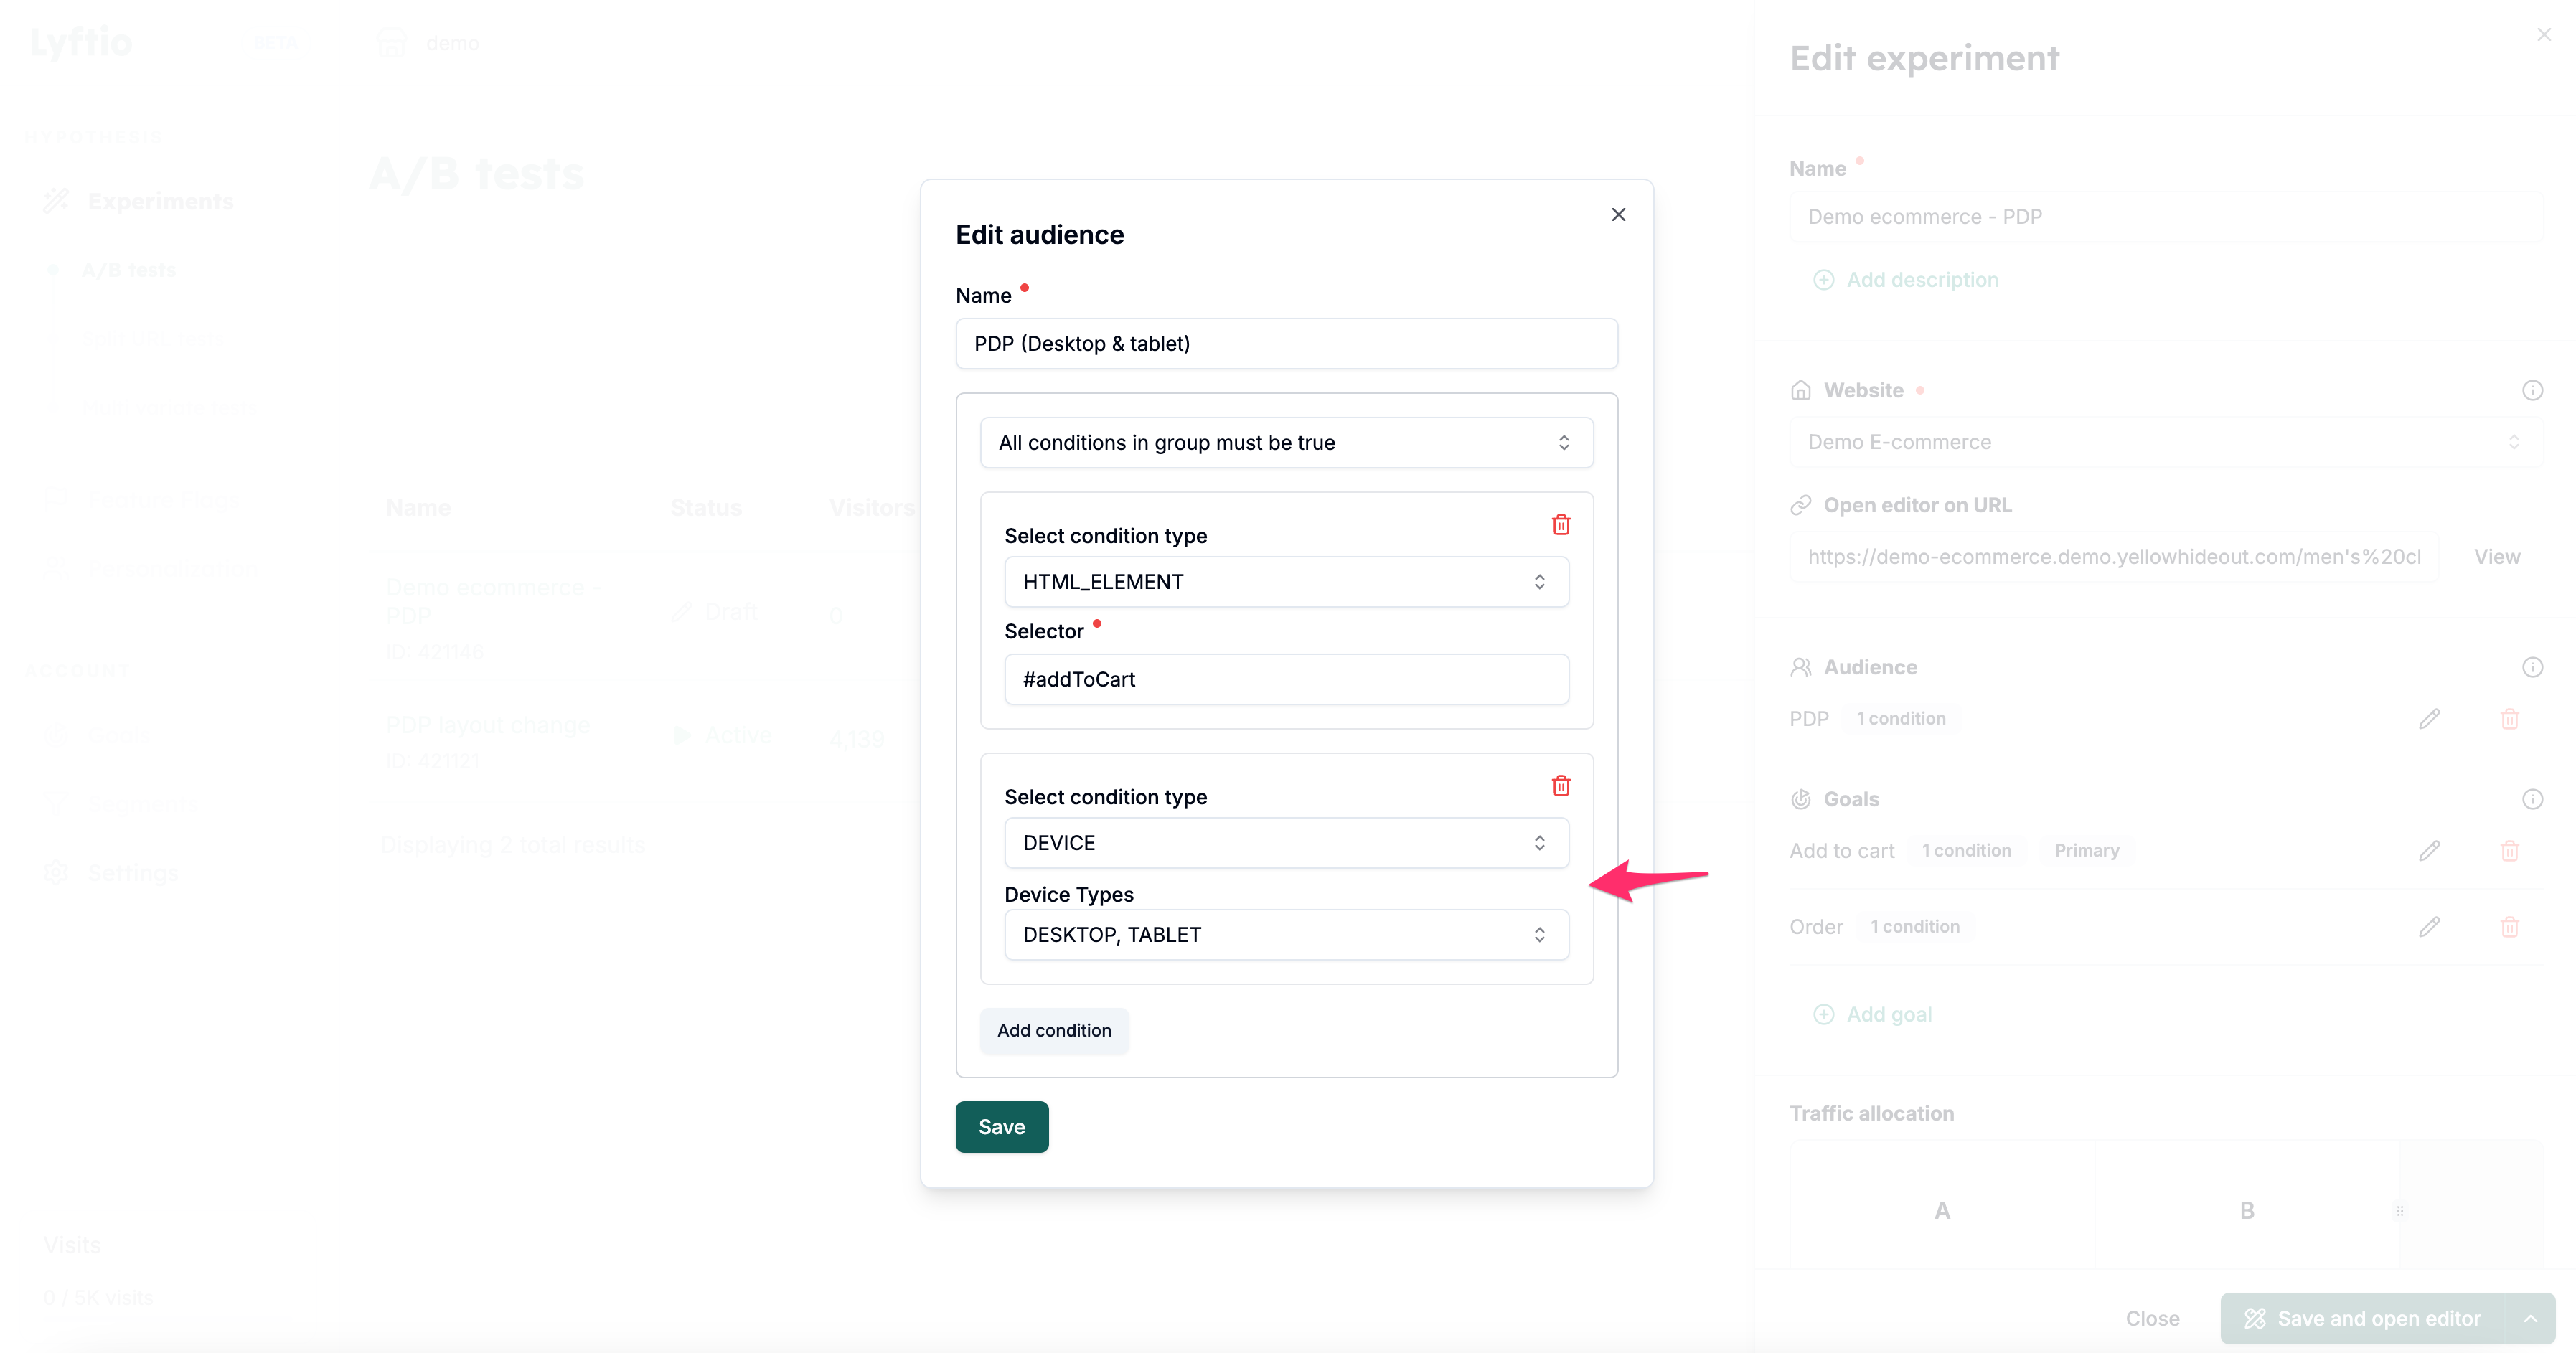Click the Add goal link
2576x1353 pixels.
pos(1888,1014)
